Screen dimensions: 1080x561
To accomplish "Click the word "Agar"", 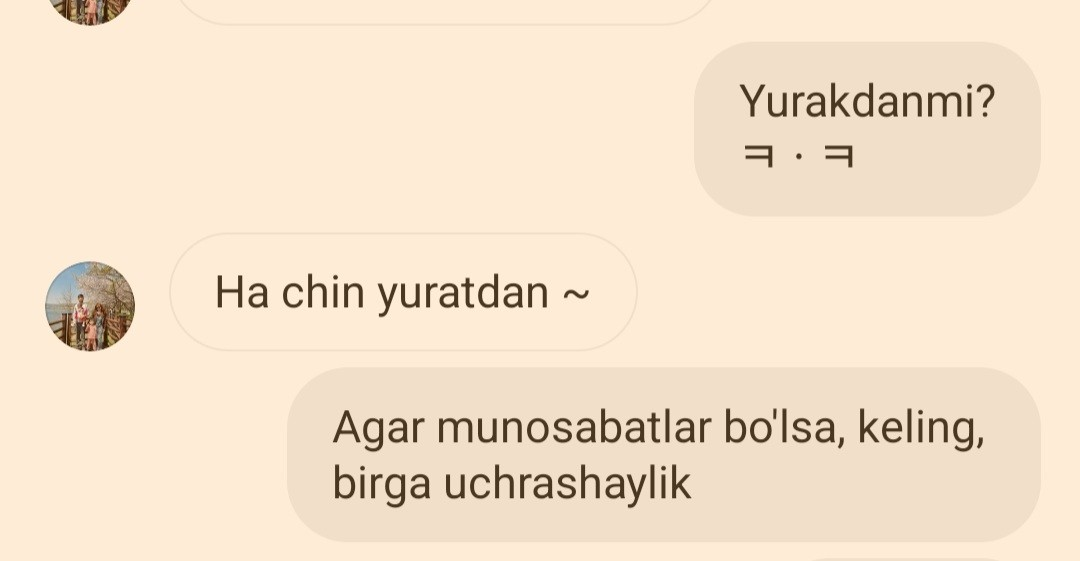I will pyautogui.click(x=377, y=429).
